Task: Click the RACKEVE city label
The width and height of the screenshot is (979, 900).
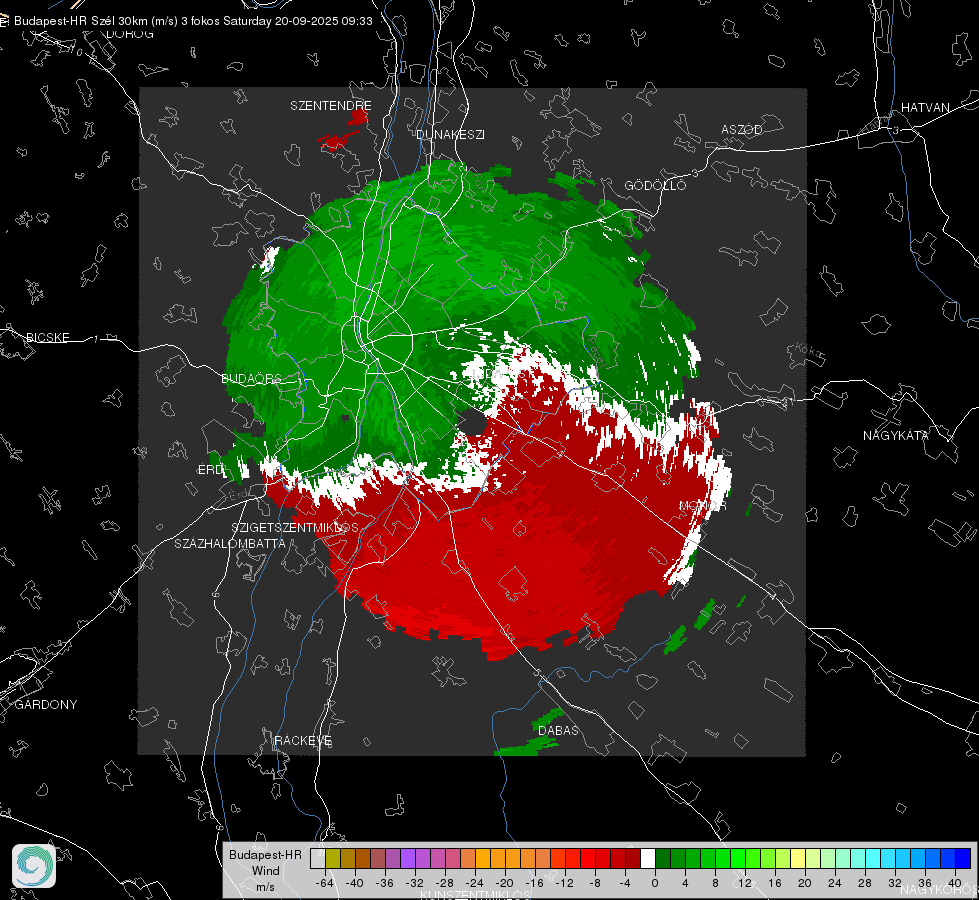Action: [303, 741]
